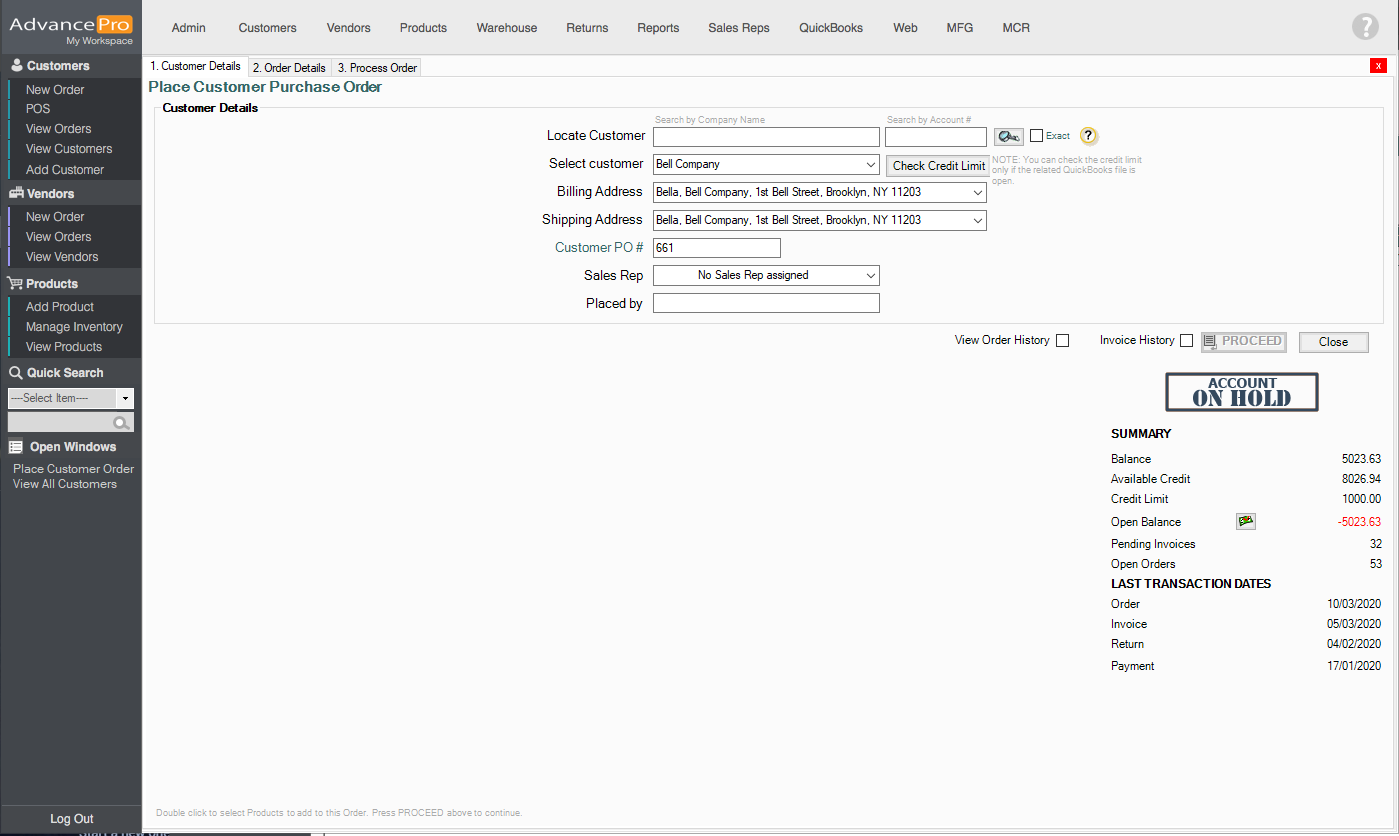
Task: Click the yellow help icon beside Exact
Action: (1089, 136)
